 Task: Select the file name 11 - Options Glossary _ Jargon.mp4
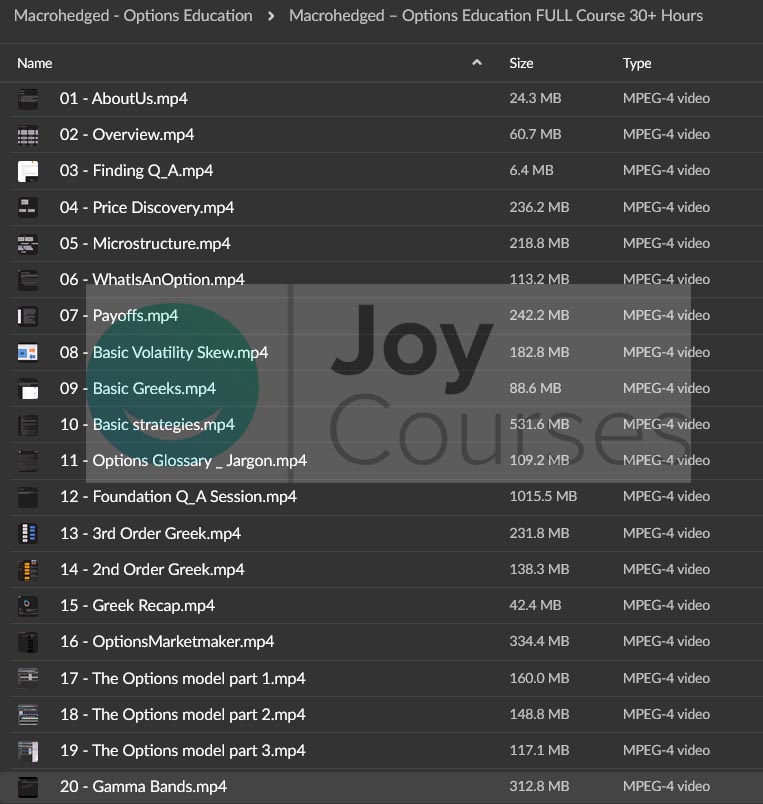click(183, 460)
